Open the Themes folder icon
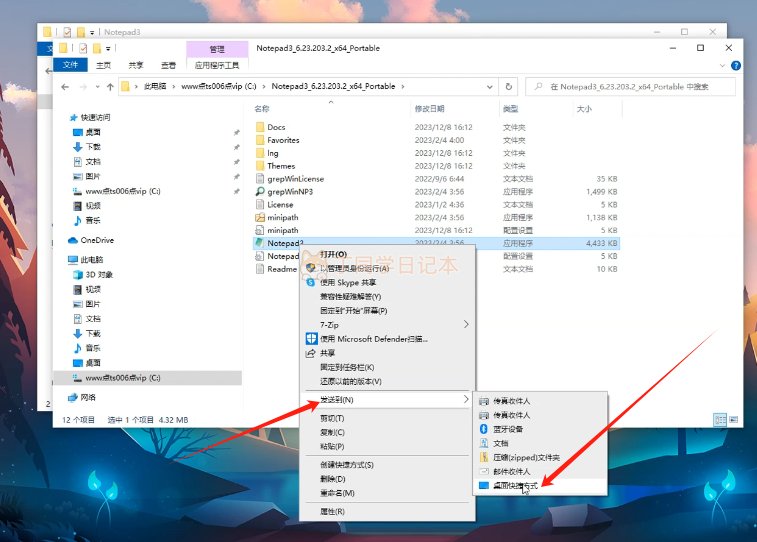 pos(260,166)
